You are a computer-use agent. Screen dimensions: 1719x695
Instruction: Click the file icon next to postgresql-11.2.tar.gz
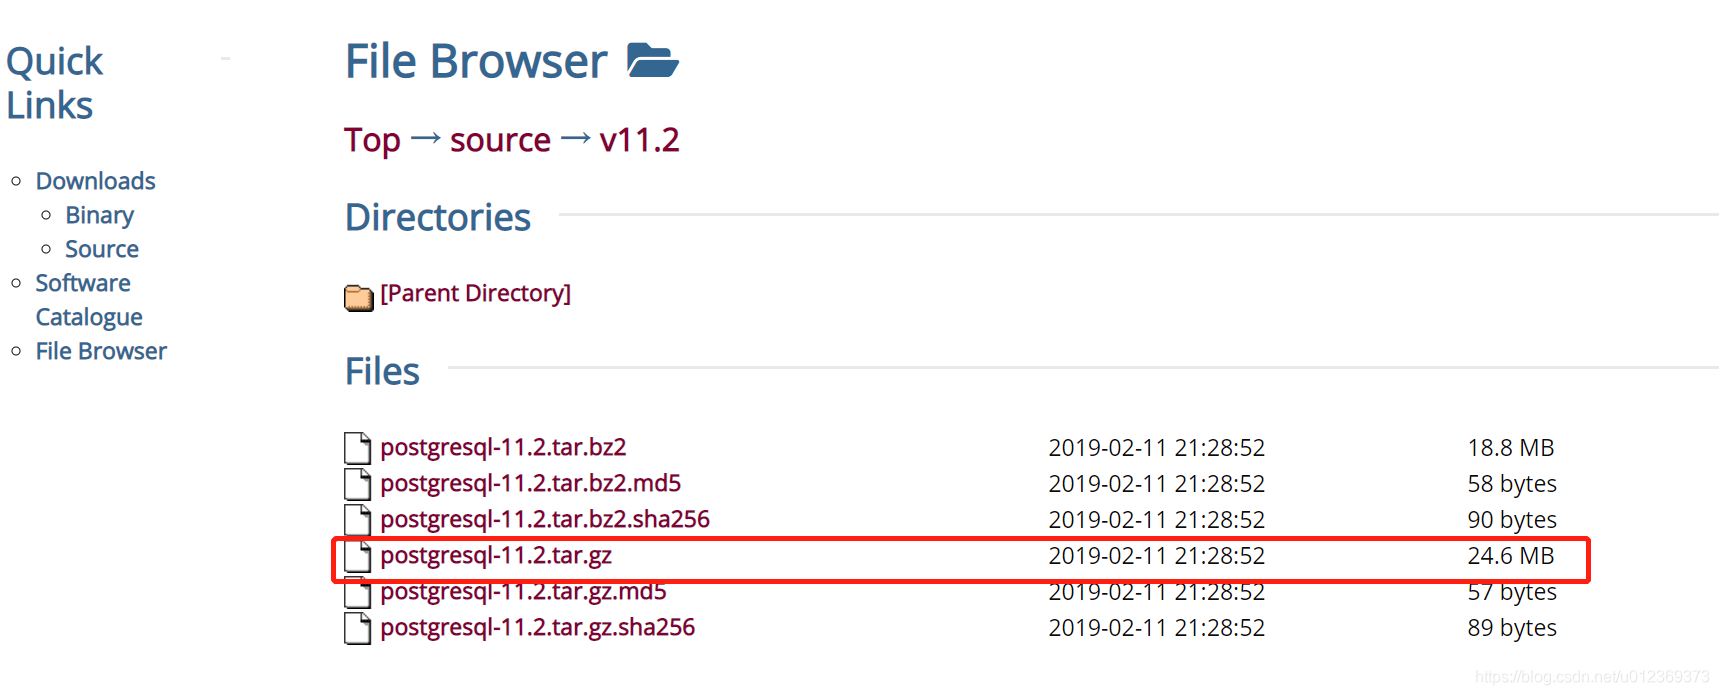(x=357, y=556)
